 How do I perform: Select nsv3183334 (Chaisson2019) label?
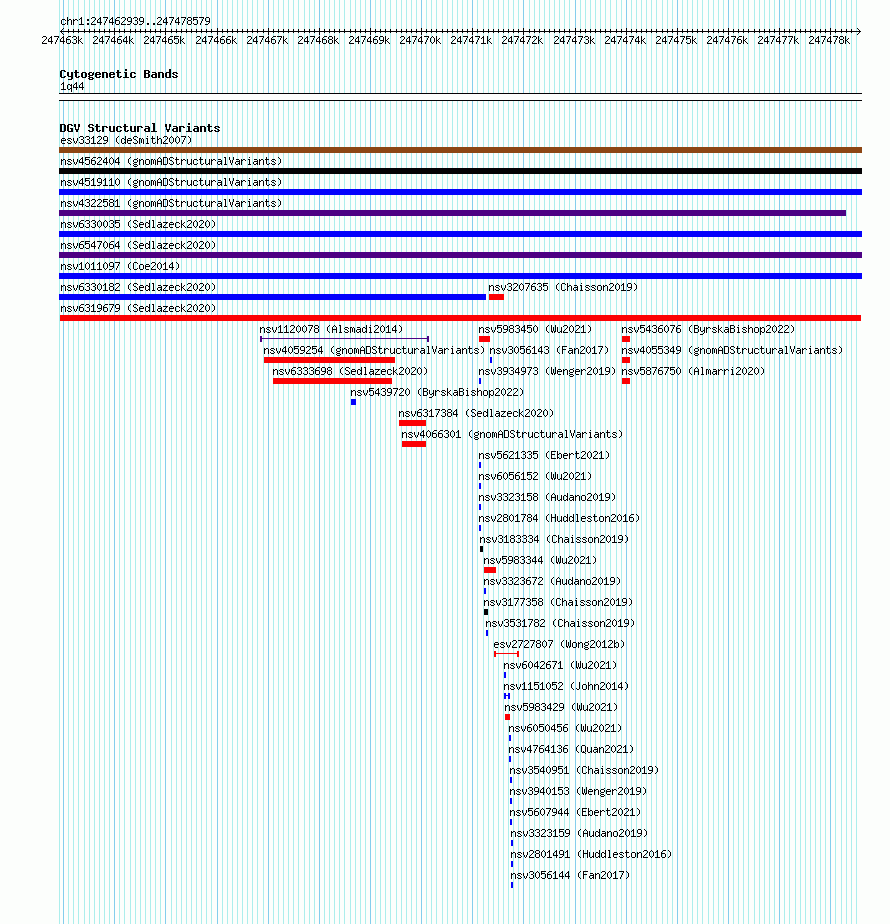[x=554, y=539]
